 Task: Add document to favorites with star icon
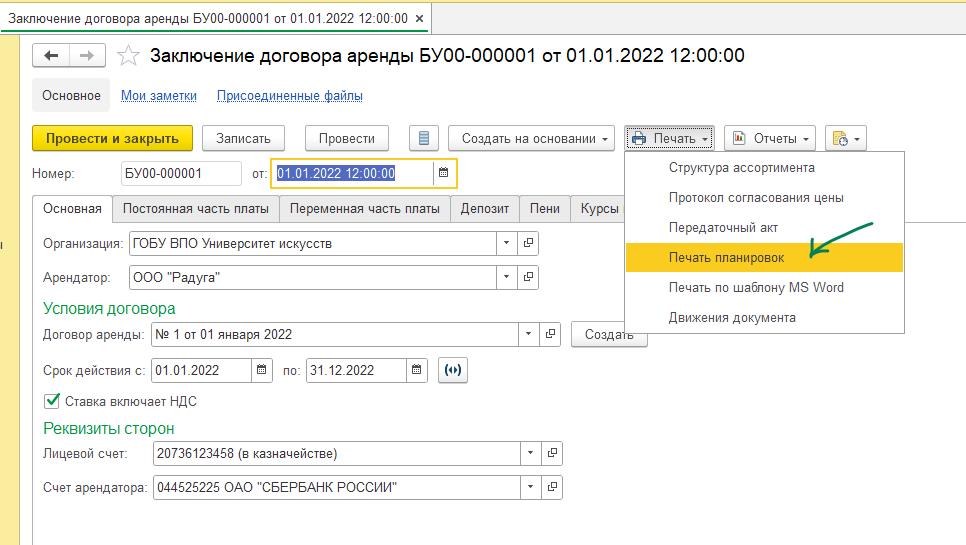coord(128,56)
